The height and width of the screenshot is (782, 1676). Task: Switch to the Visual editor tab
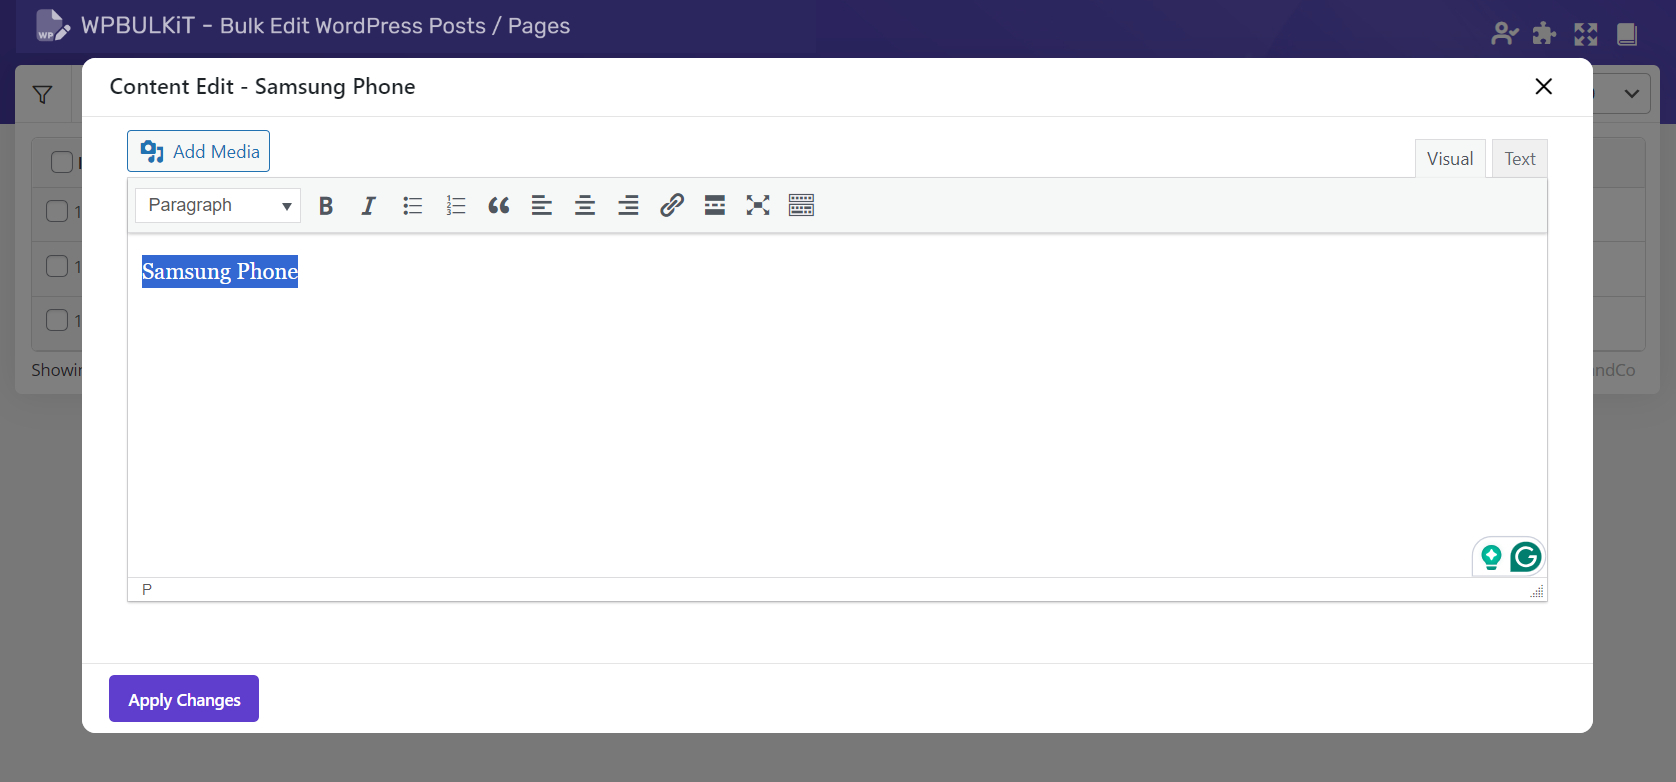tap(1449, 159)
